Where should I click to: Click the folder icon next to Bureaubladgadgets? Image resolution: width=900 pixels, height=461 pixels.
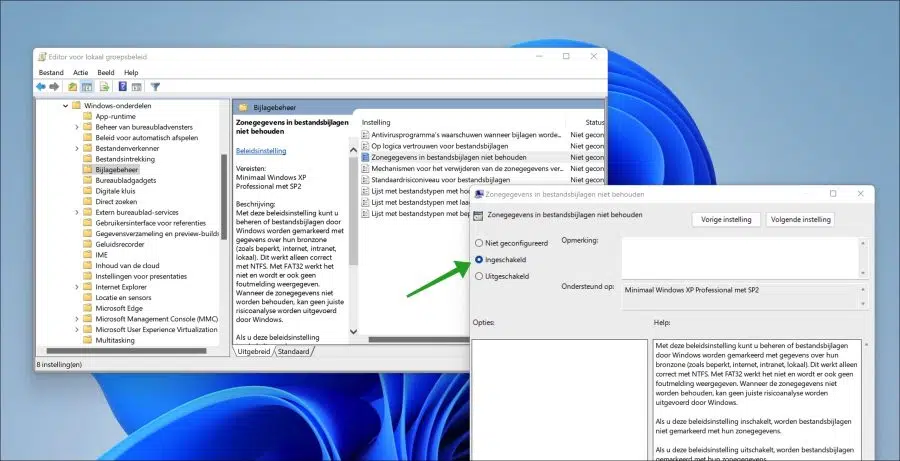[x=87, y=180]
